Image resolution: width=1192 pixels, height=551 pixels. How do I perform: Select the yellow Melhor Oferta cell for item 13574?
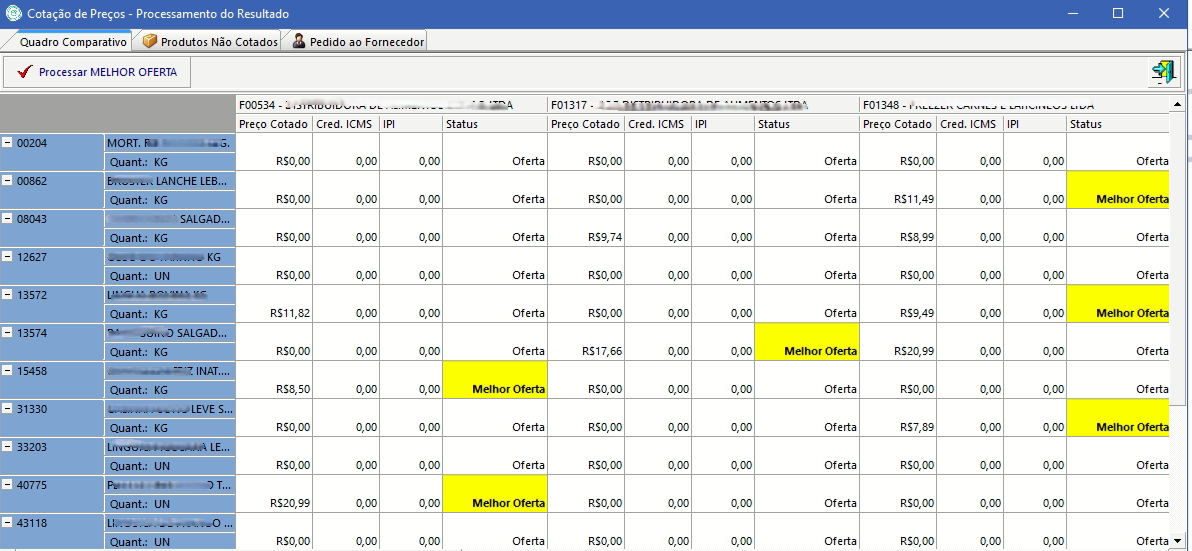click(x=807, y=342)
